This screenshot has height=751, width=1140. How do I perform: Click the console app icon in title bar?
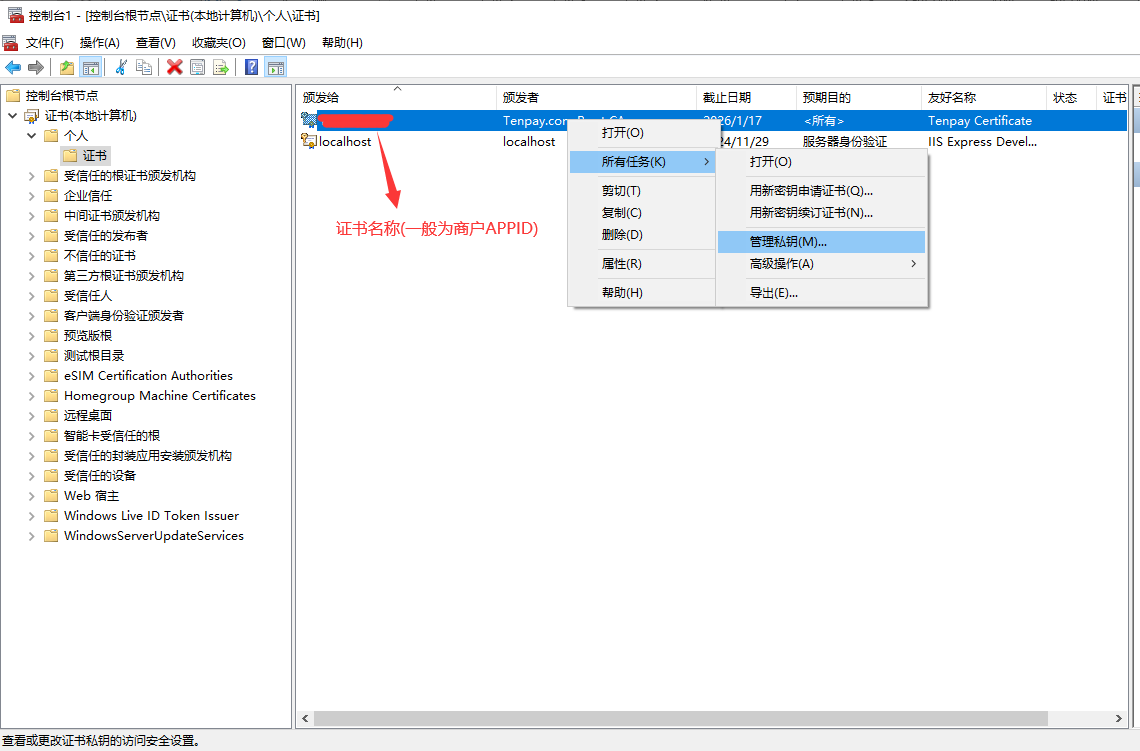tap(15, 15)
